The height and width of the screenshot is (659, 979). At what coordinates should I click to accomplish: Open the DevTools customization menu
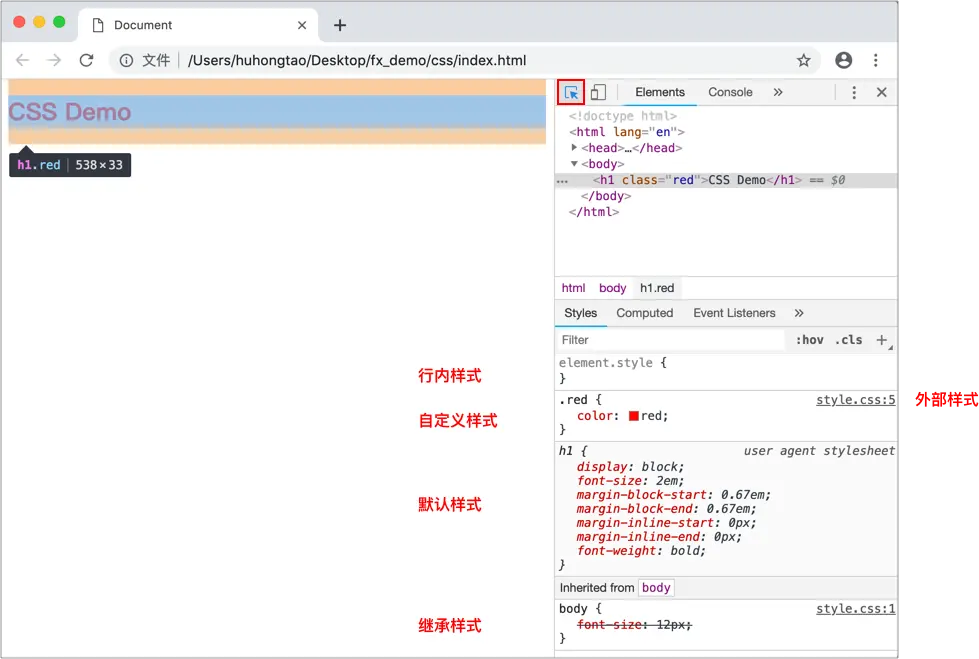tap(855, 91)
